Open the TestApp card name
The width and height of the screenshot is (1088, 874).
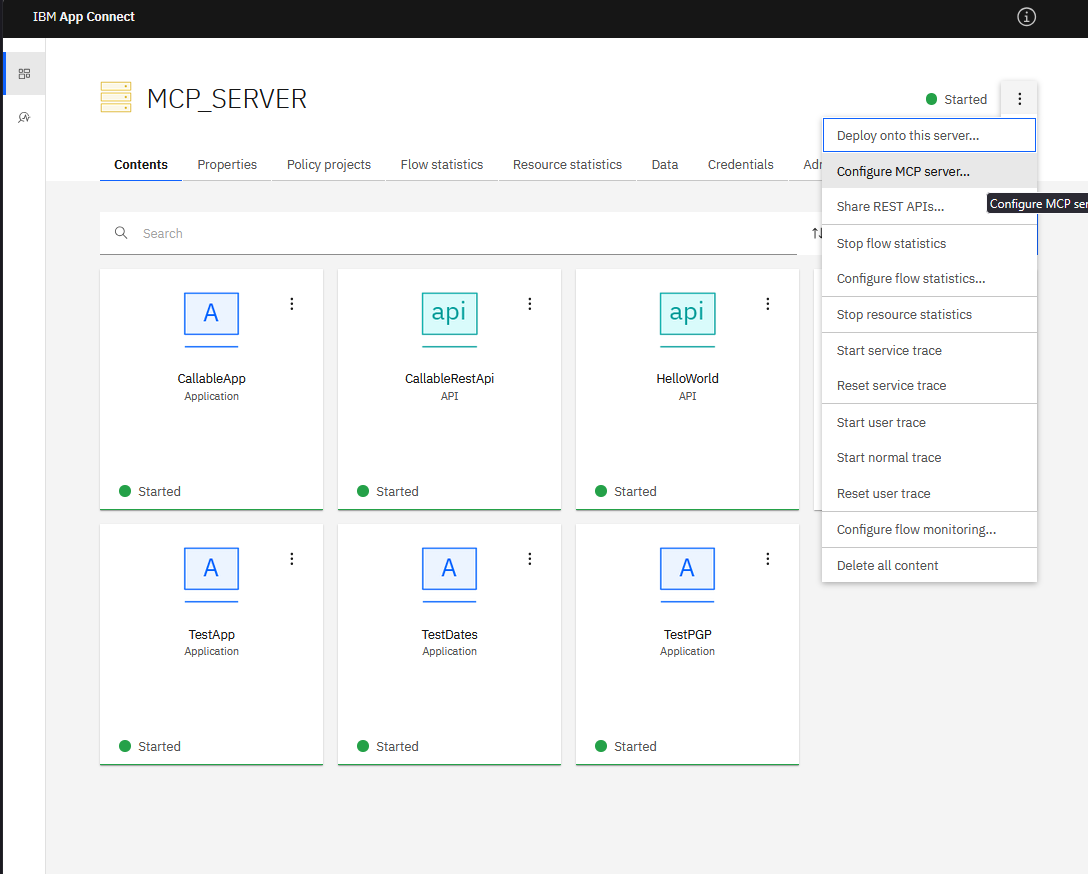212,635
